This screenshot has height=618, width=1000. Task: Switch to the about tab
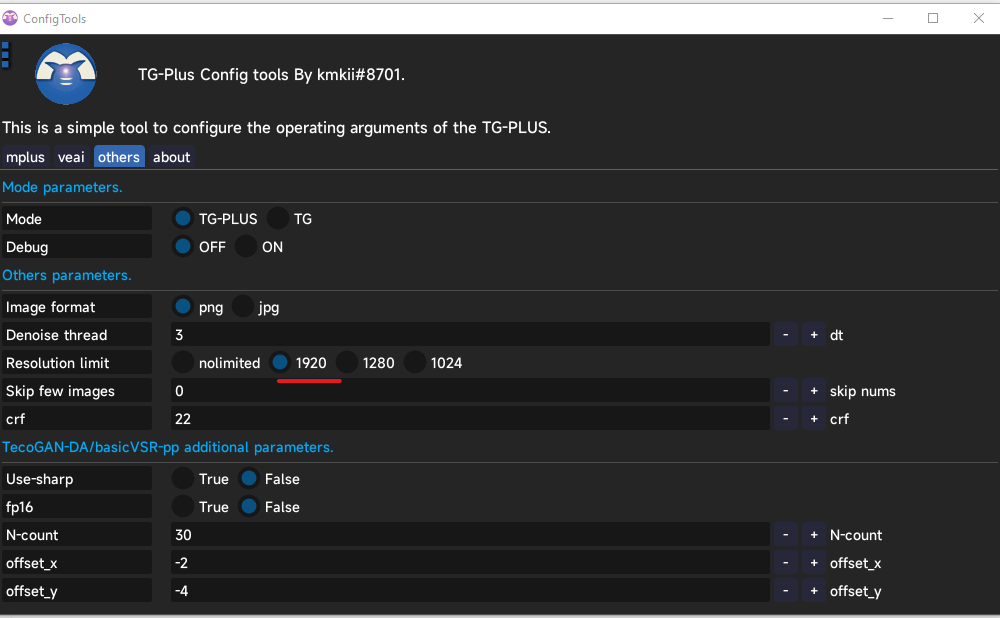coord(171,157)
